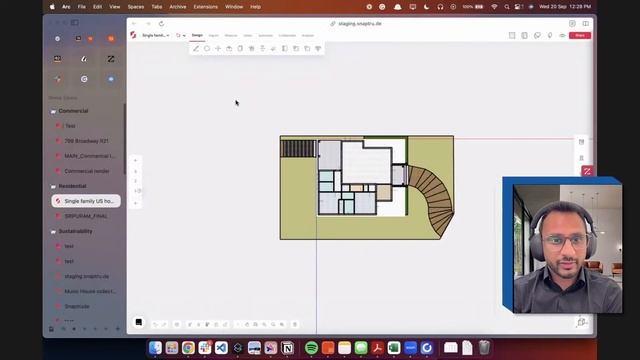Click the redo arrow in bottom toolbar

(x=164, y=324)
